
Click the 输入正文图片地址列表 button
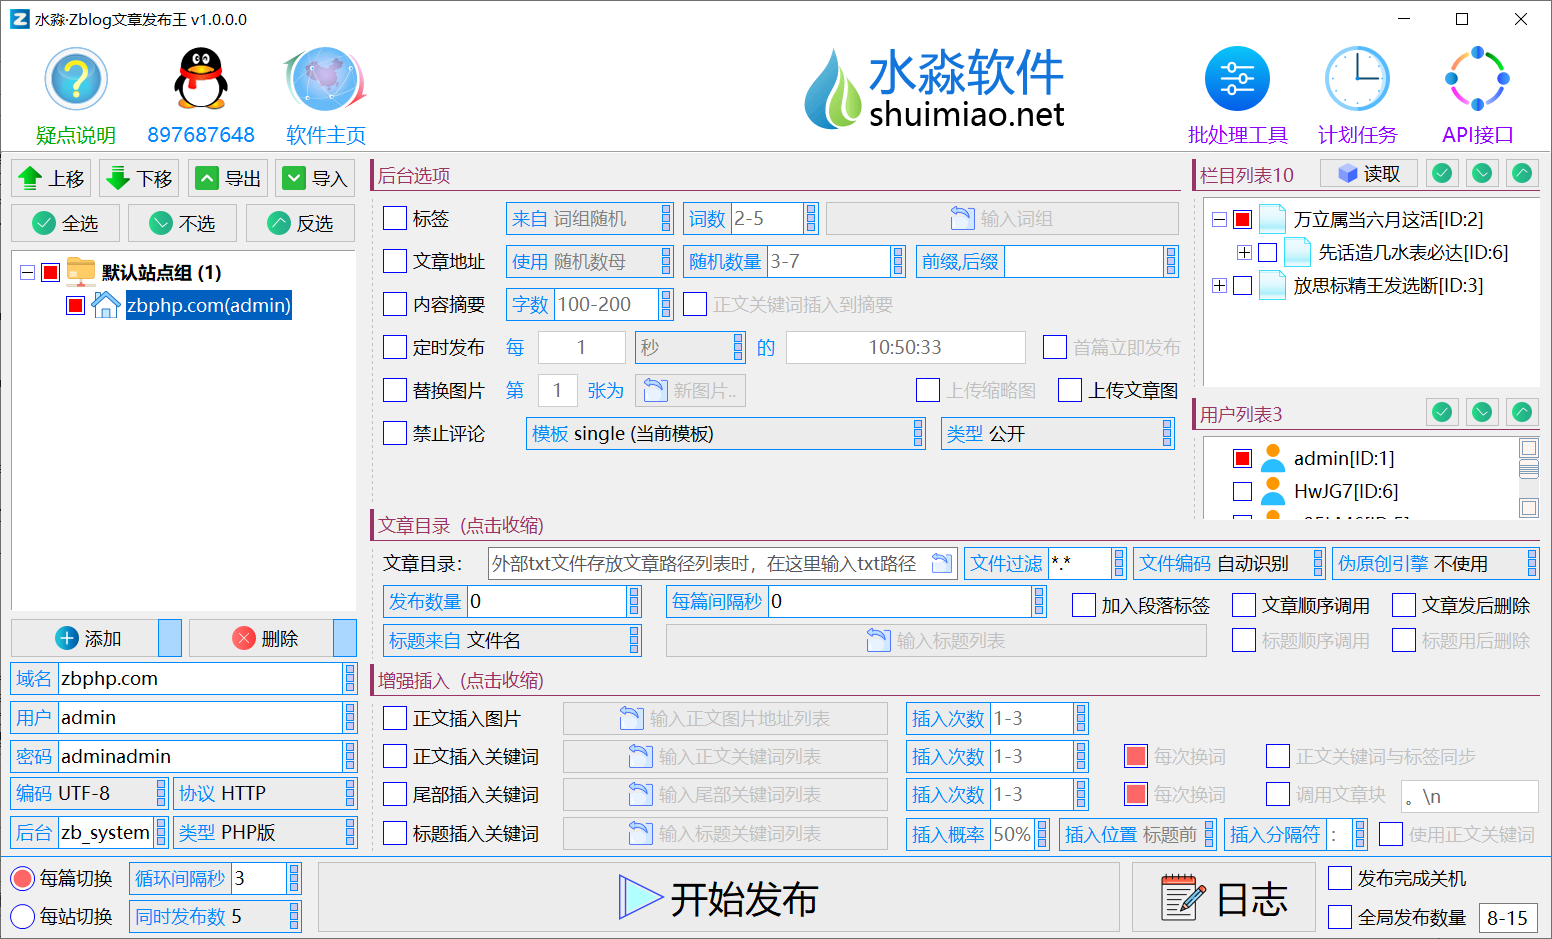click(725, 719)
